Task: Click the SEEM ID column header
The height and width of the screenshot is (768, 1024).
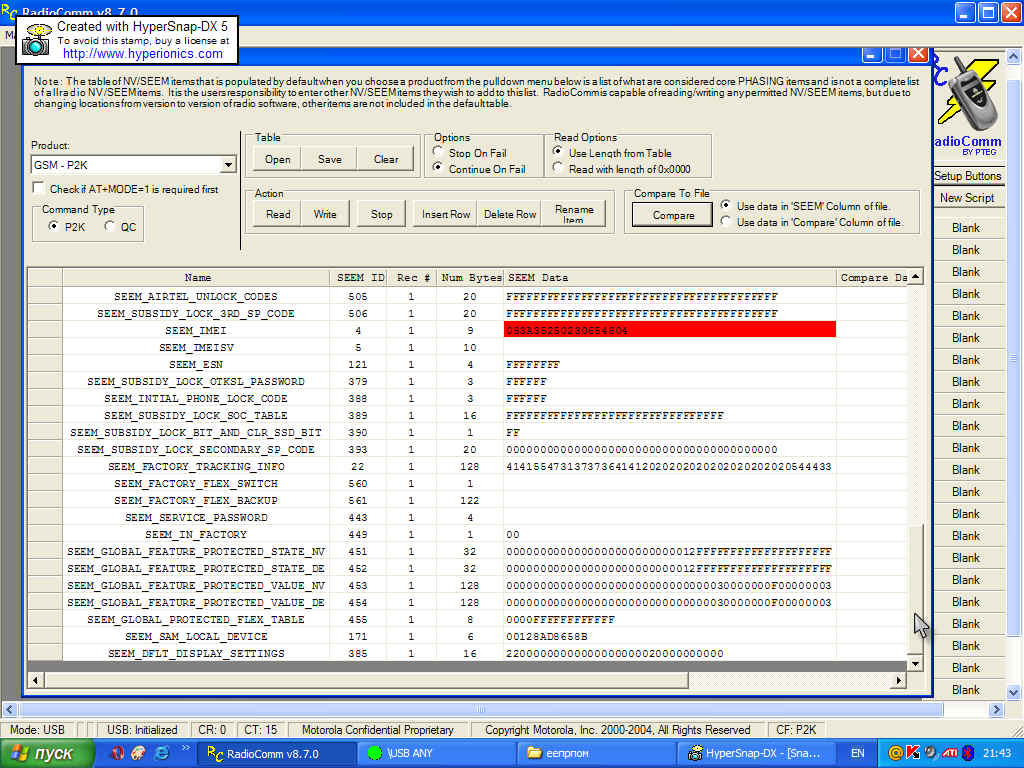Action: pos(359,278)
